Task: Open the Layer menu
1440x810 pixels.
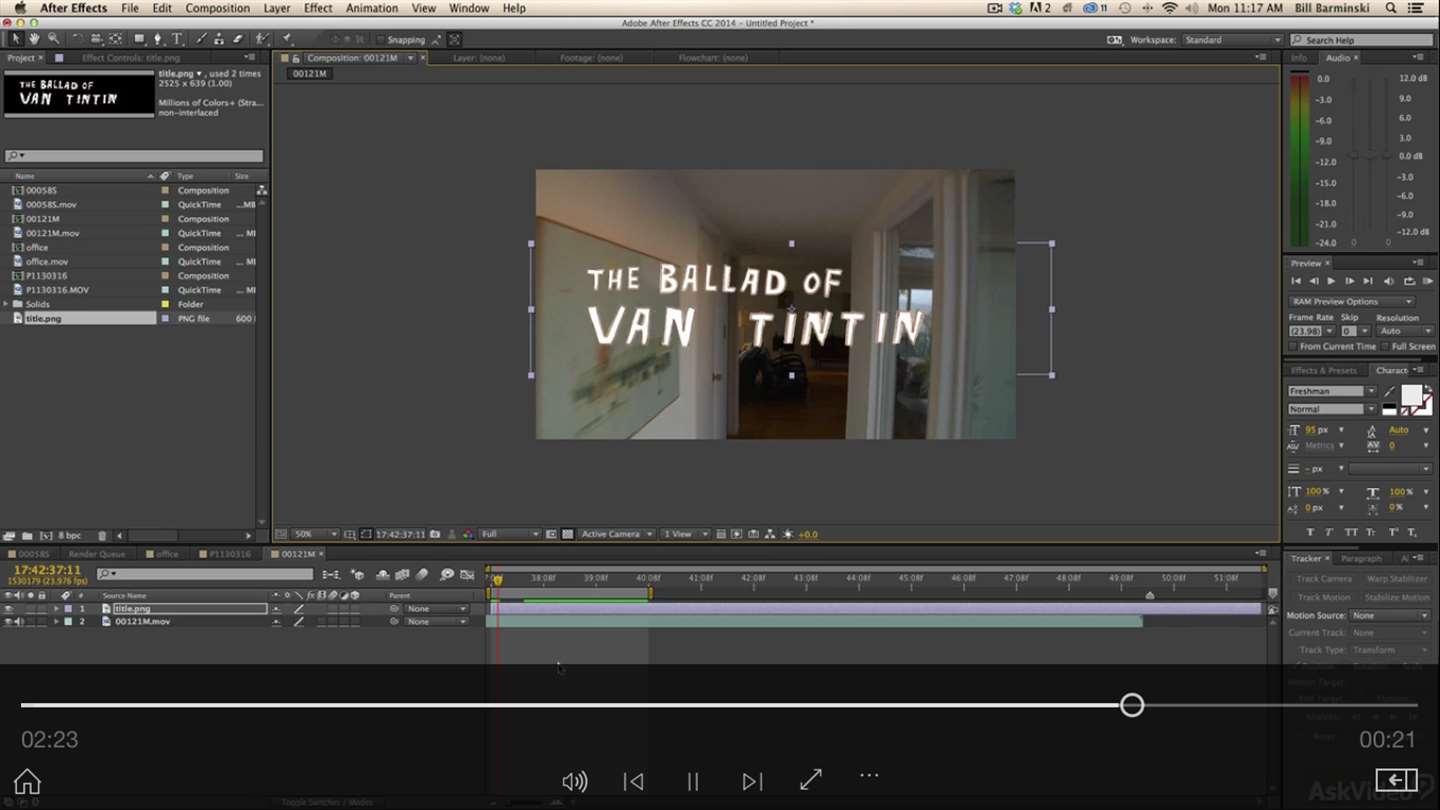Action: pos(277,8)
